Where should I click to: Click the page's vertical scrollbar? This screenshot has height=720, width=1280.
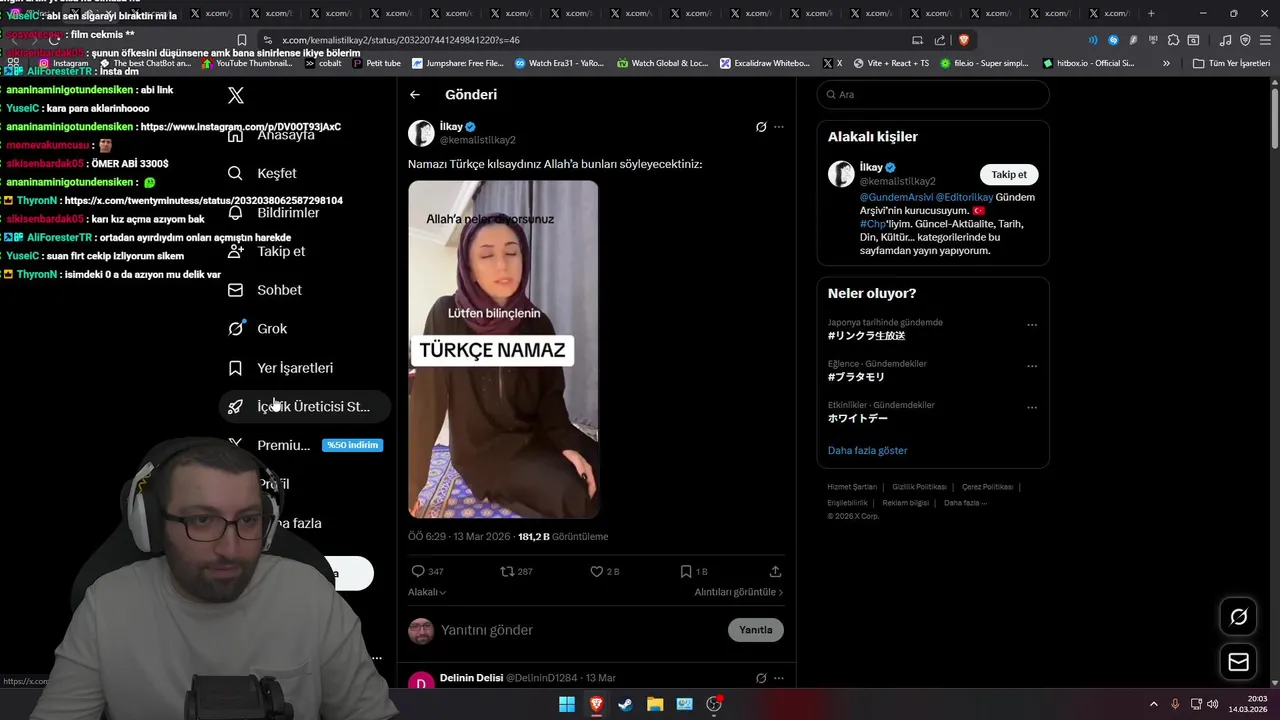coord(1274,120)
